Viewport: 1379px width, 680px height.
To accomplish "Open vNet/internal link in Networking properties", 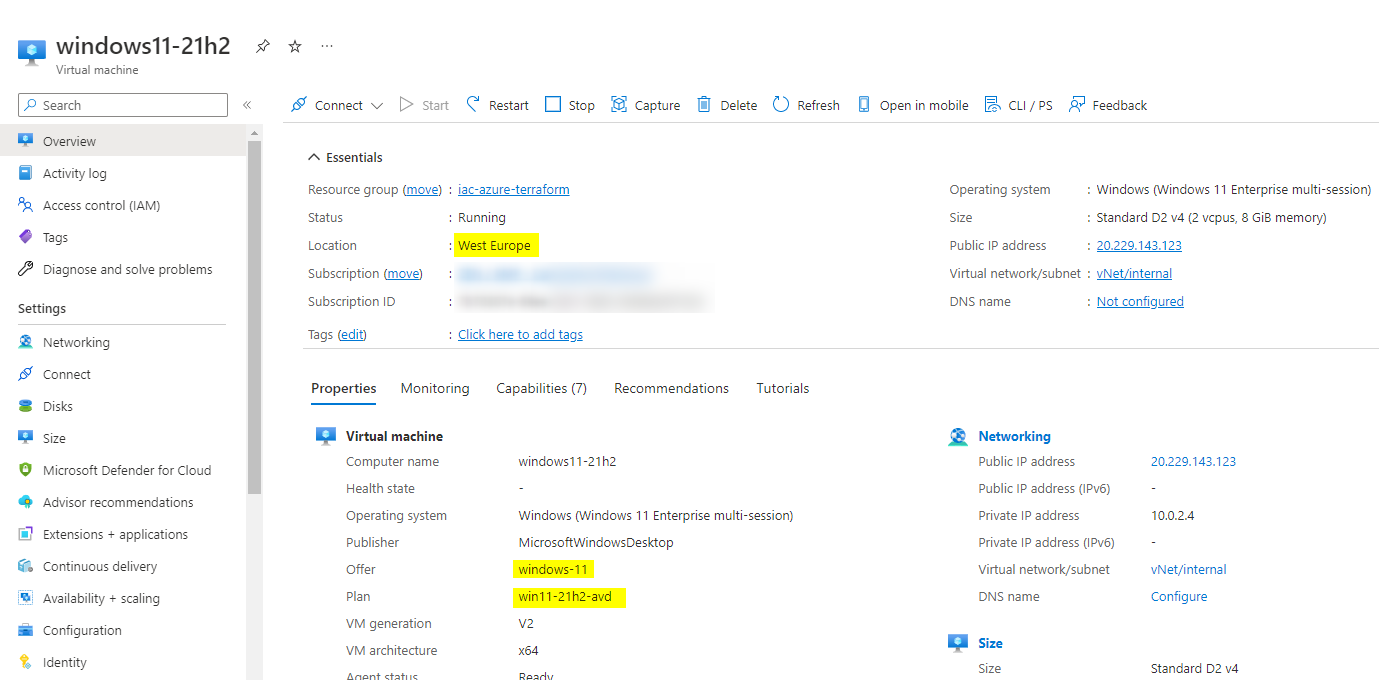I will [x=1189, y=569].
